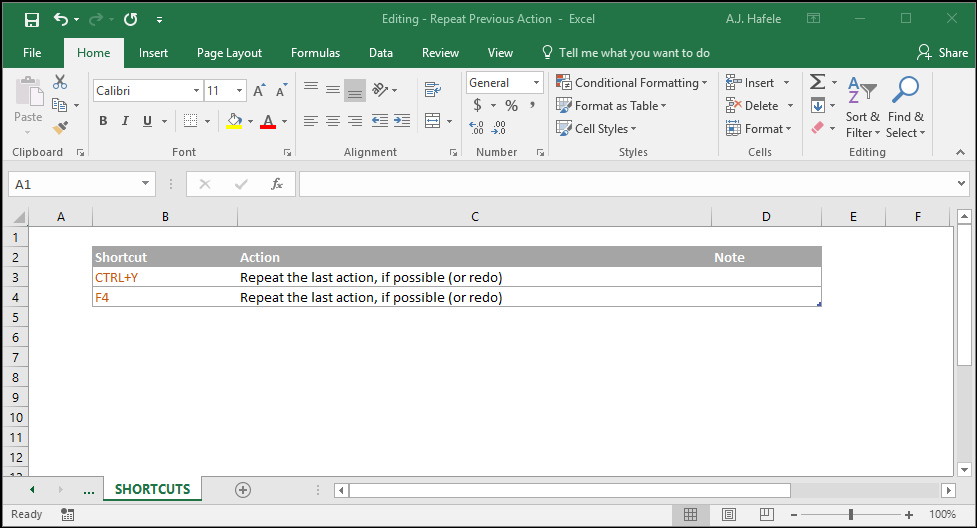The height and width of the screenshot is (528, 977).
Task: Center text horizontally
Action: (x=333, y=121)
